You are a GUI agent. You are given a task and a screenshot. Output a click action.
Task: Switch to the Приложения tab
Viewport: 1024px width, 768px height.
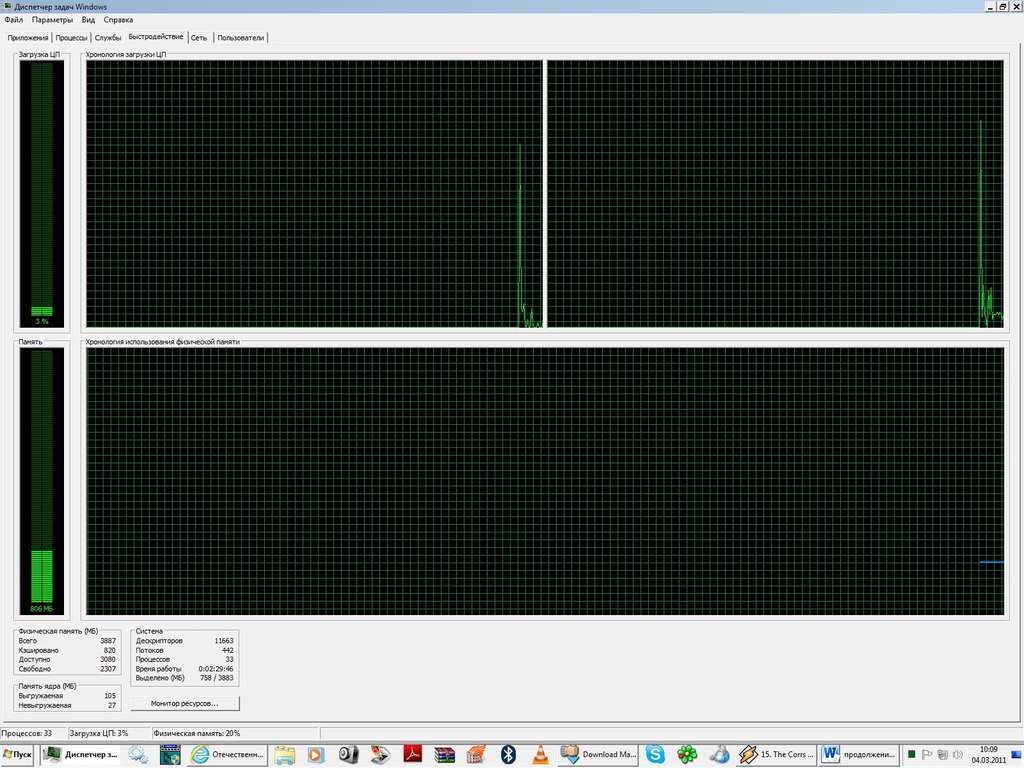tap(27, 38)
